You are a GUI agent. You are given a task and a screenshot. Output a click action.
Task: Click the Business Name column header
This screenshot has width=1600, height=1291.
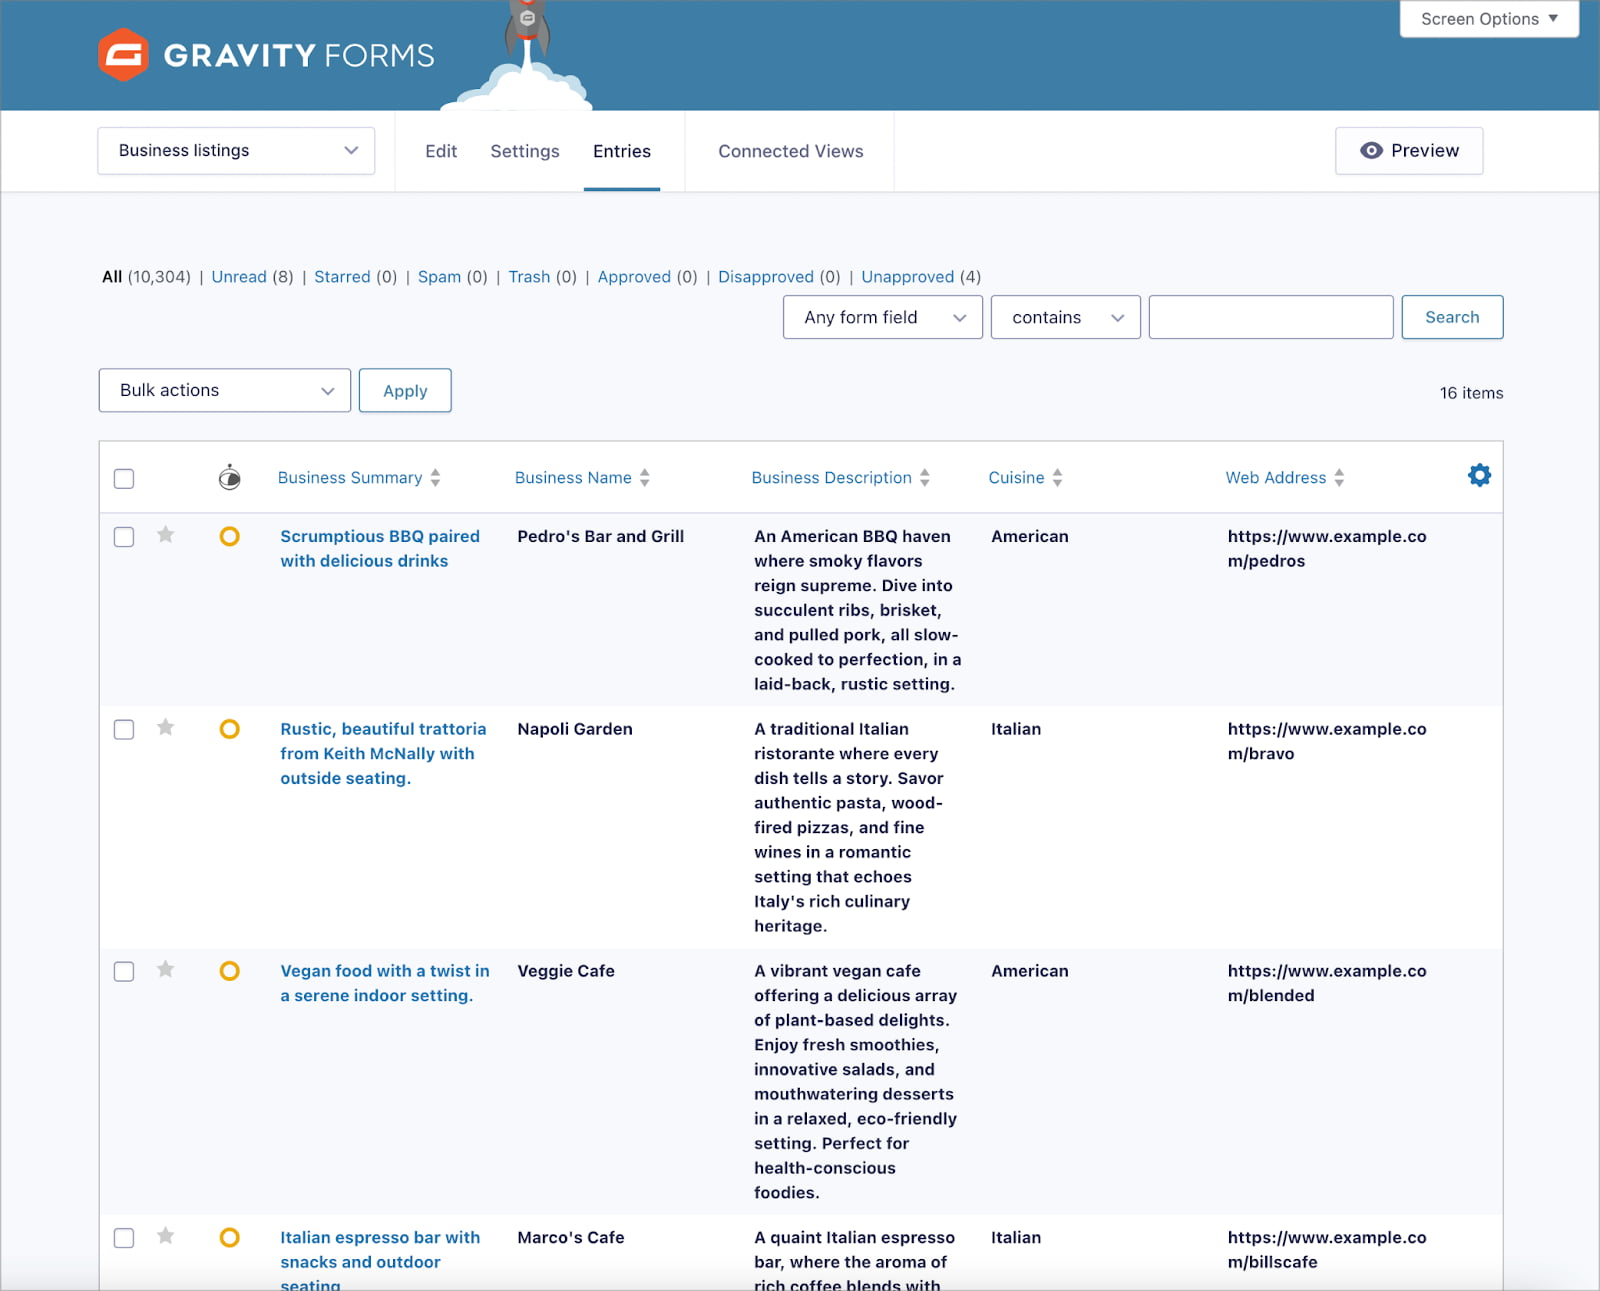coord(573,478)
